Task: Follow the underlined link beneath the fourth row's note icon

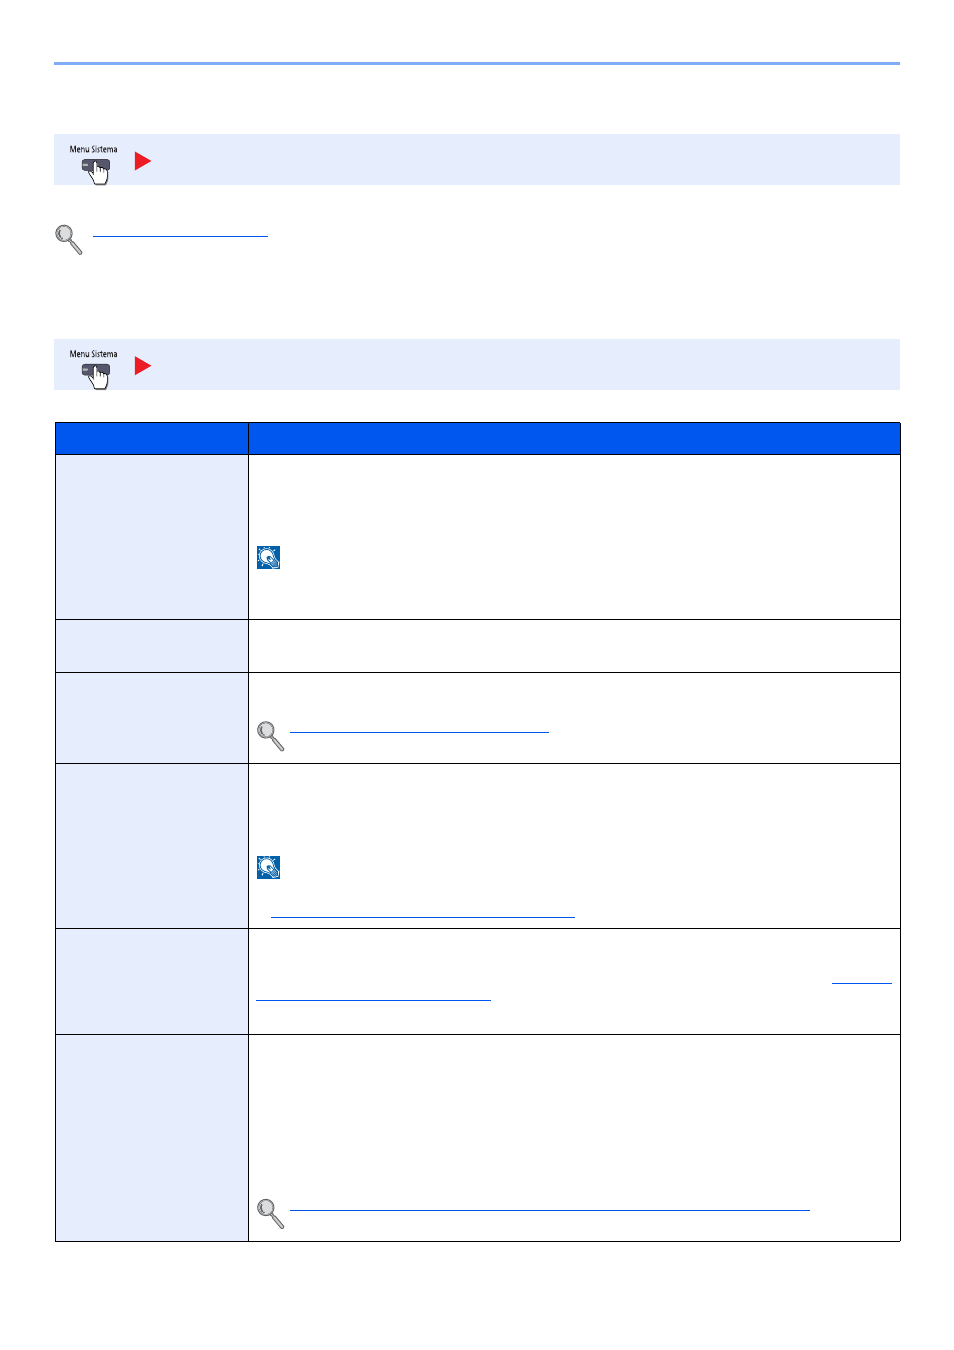Action: click(422, 911)
